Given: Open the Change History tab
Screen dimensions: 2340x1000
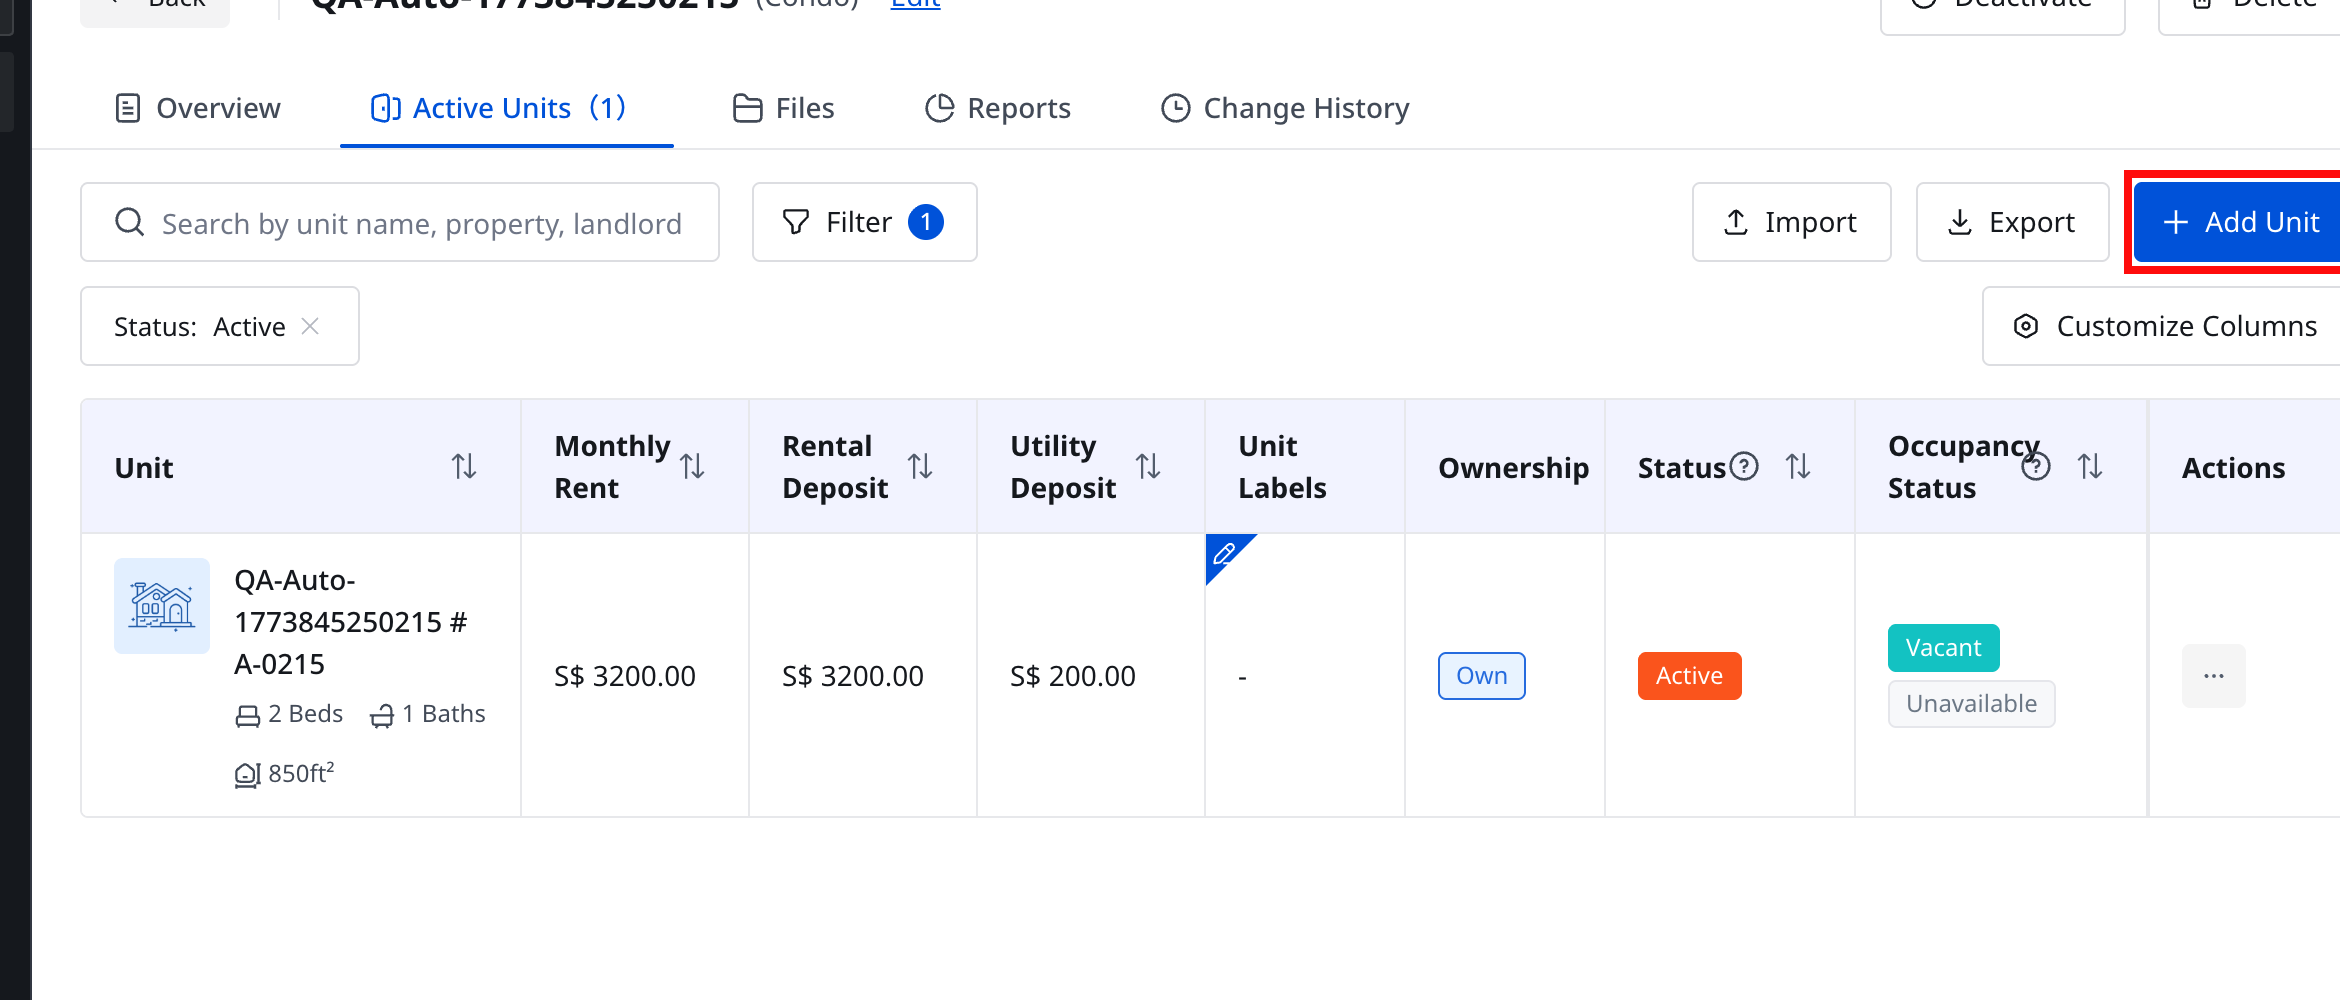Looking at the screenshot, I should (x=1285, y=108).
